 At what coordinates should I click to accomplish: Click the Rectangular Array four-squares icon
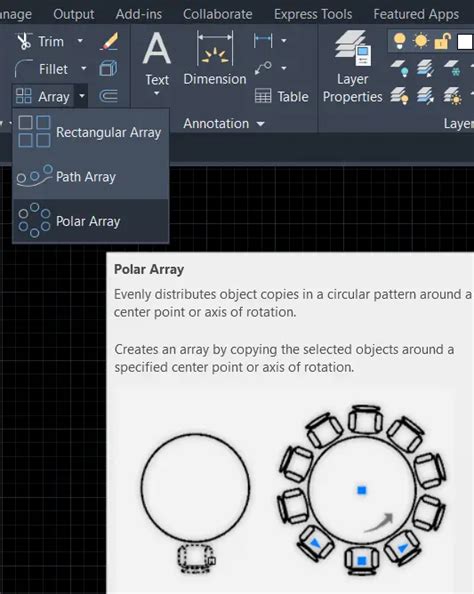tap(34, 131)
